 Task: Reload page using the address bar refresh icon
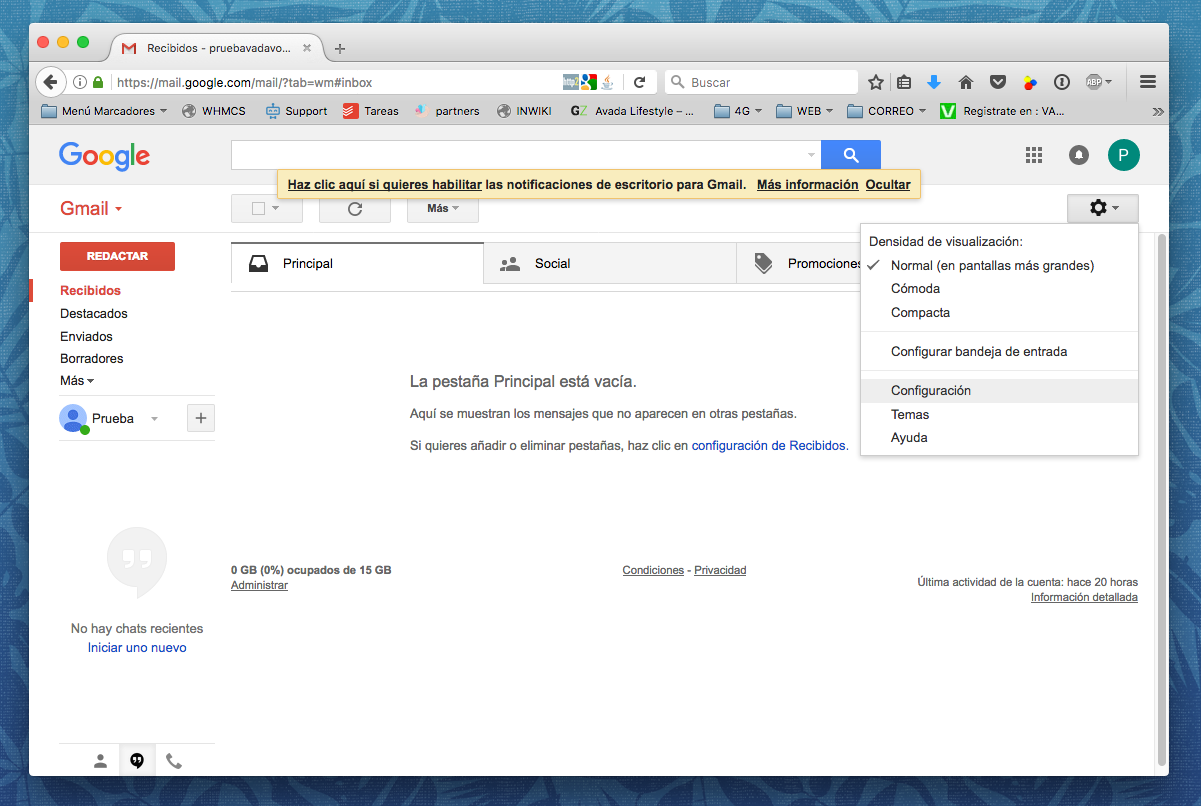(639, 82)
